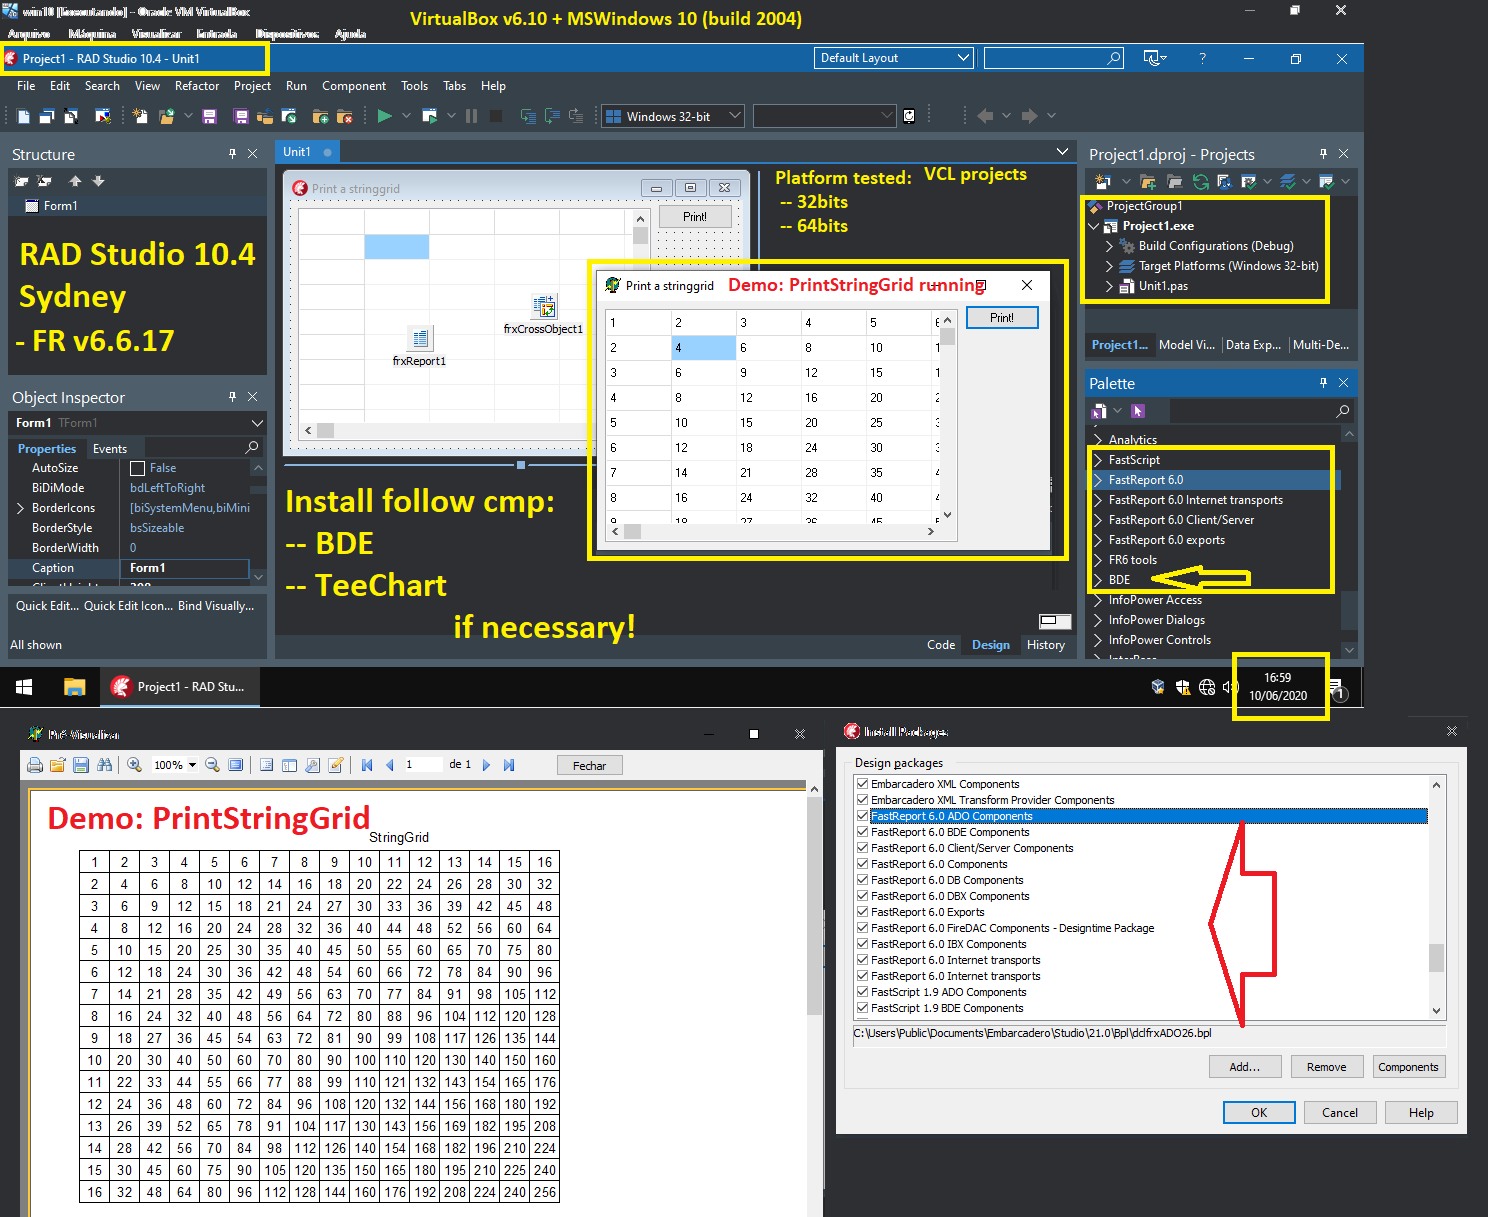
Task: Go to first page in preview toolbar
Action: [x=367, y=765]
